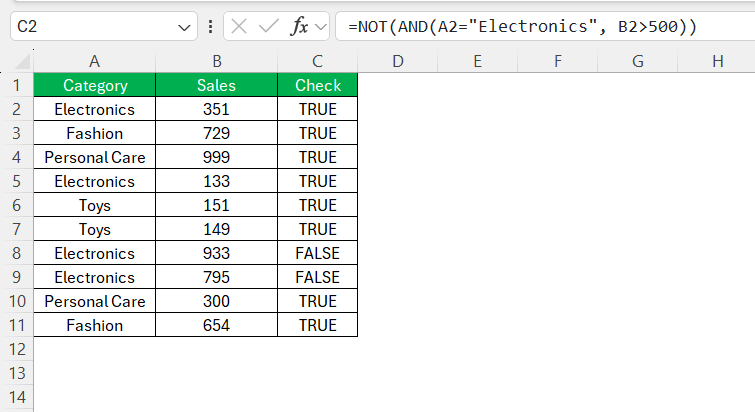755x412 pixels.
Task: Click the Select All corner triangle
Action: coord(23,62)
